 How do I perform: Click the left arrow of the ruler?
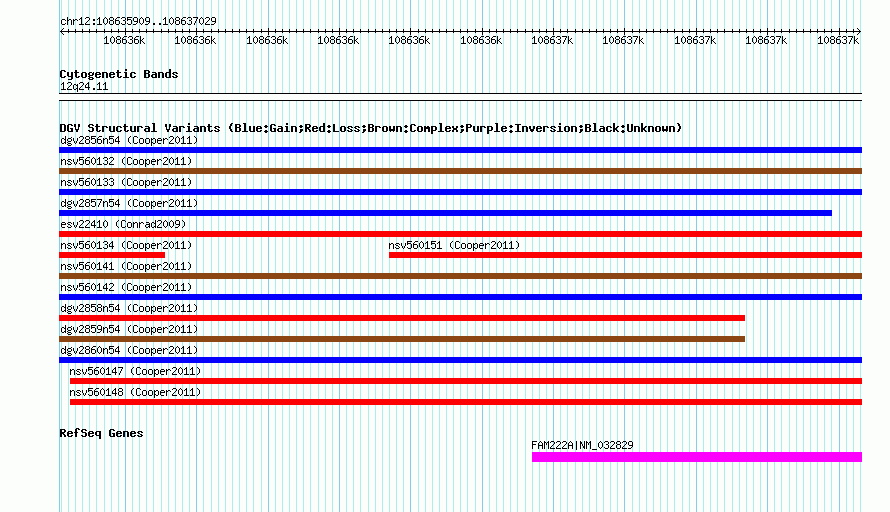click(62, 32)
